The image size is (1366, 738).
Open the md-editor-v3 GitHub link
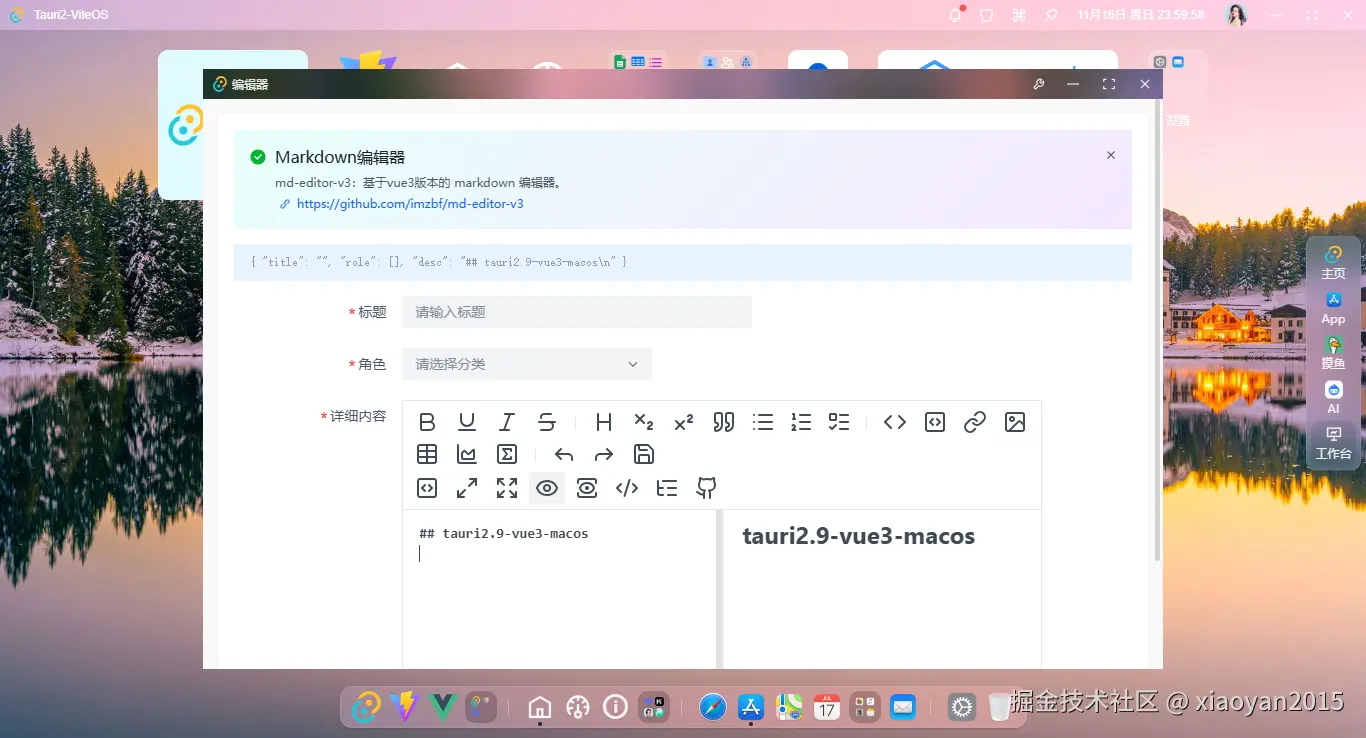(409, 203)
